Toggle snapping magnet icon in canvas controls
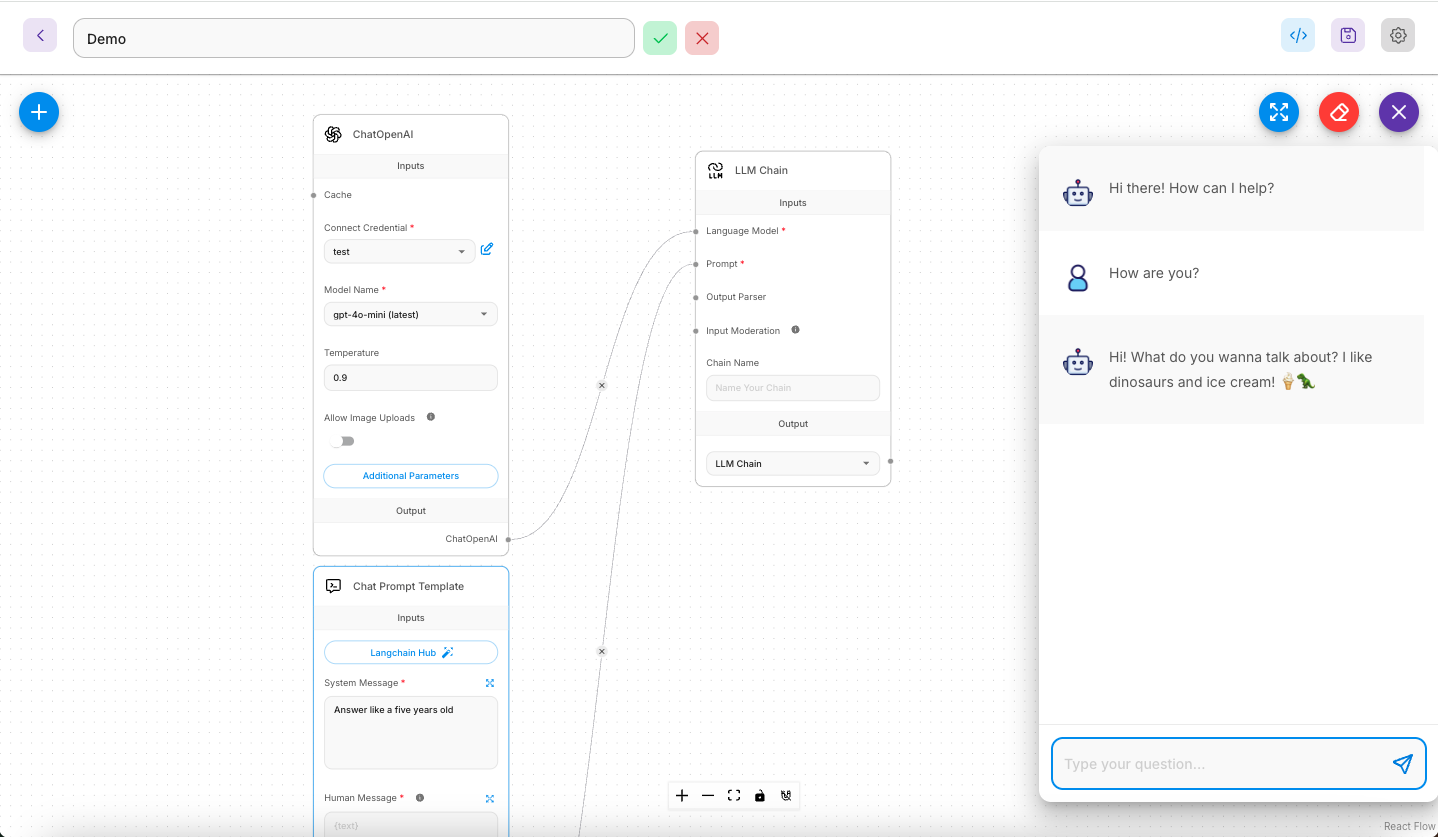The width and height of the screenshot is (1438, 837). [786, 796]
